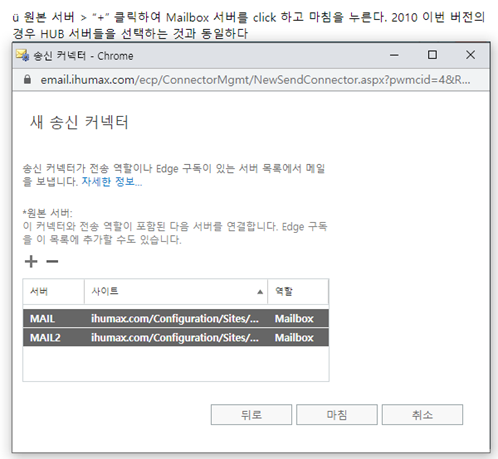This screenshot has height=459, width=498.
Task: Click the minus icon to remove a server
Action: (52, 261)
